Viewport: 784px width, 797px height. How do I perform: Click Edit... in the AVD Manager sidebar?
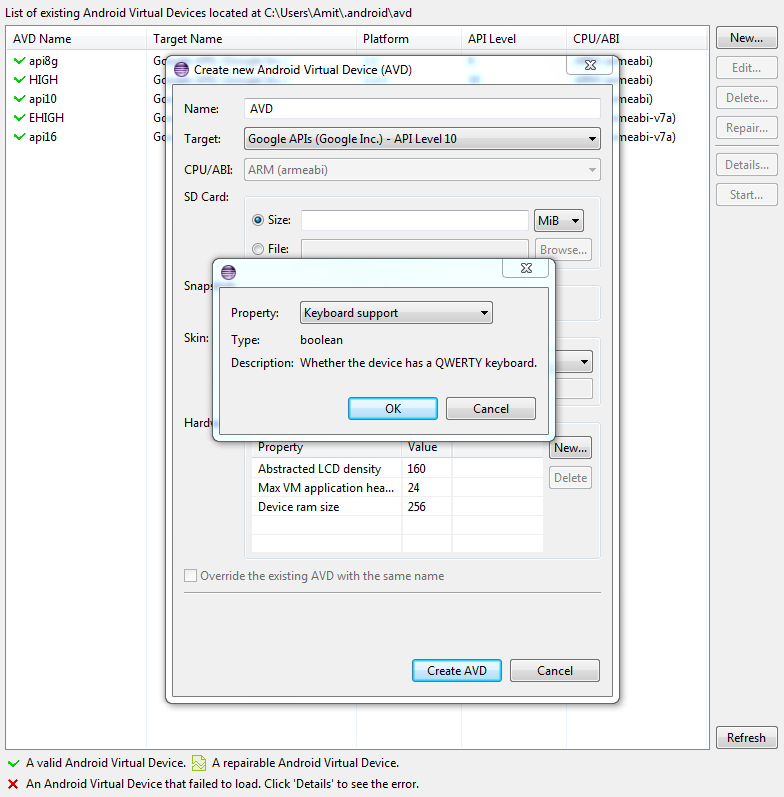point(746,68)
